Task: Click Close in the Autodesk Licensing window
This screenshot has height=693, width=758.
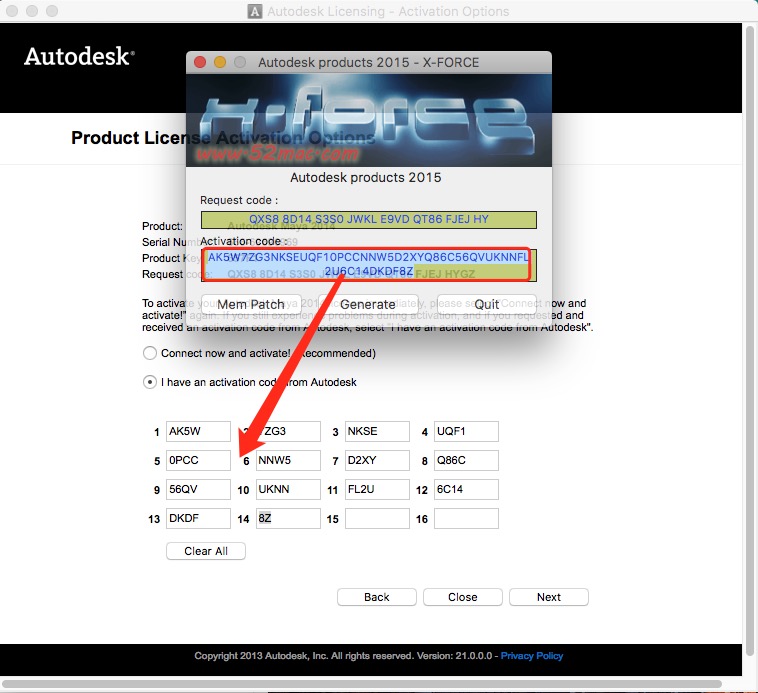Action: [463, 597]
